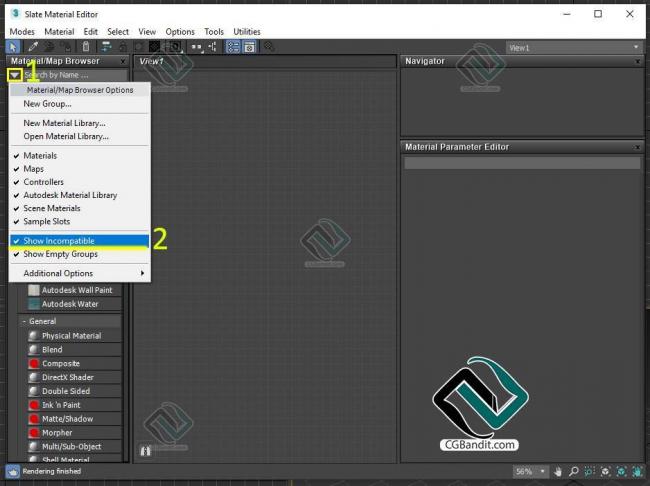The width and height of the screenshot is (650, 486).
Task: Activate the Select tool arrow icon
Action: [13, 47]
